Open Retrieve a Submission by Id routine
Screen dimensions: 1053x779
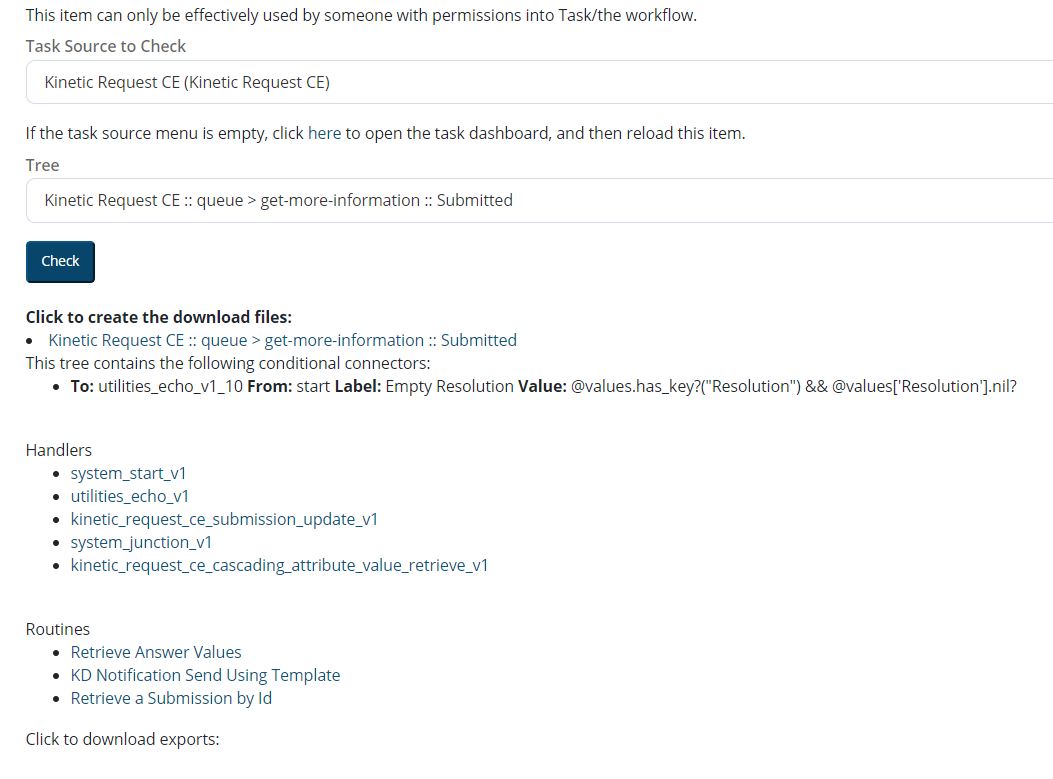171,698
